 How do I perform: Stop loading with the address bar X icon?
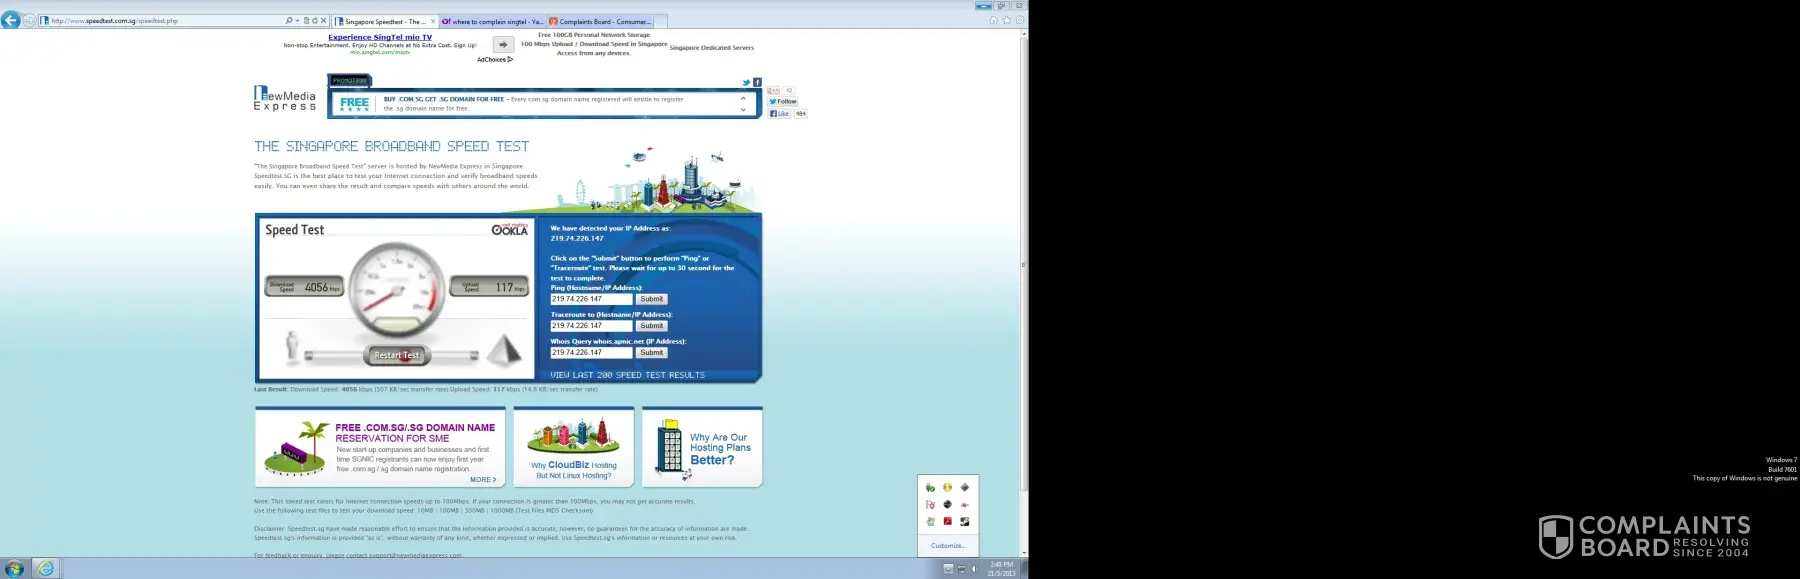pos(324,20)
